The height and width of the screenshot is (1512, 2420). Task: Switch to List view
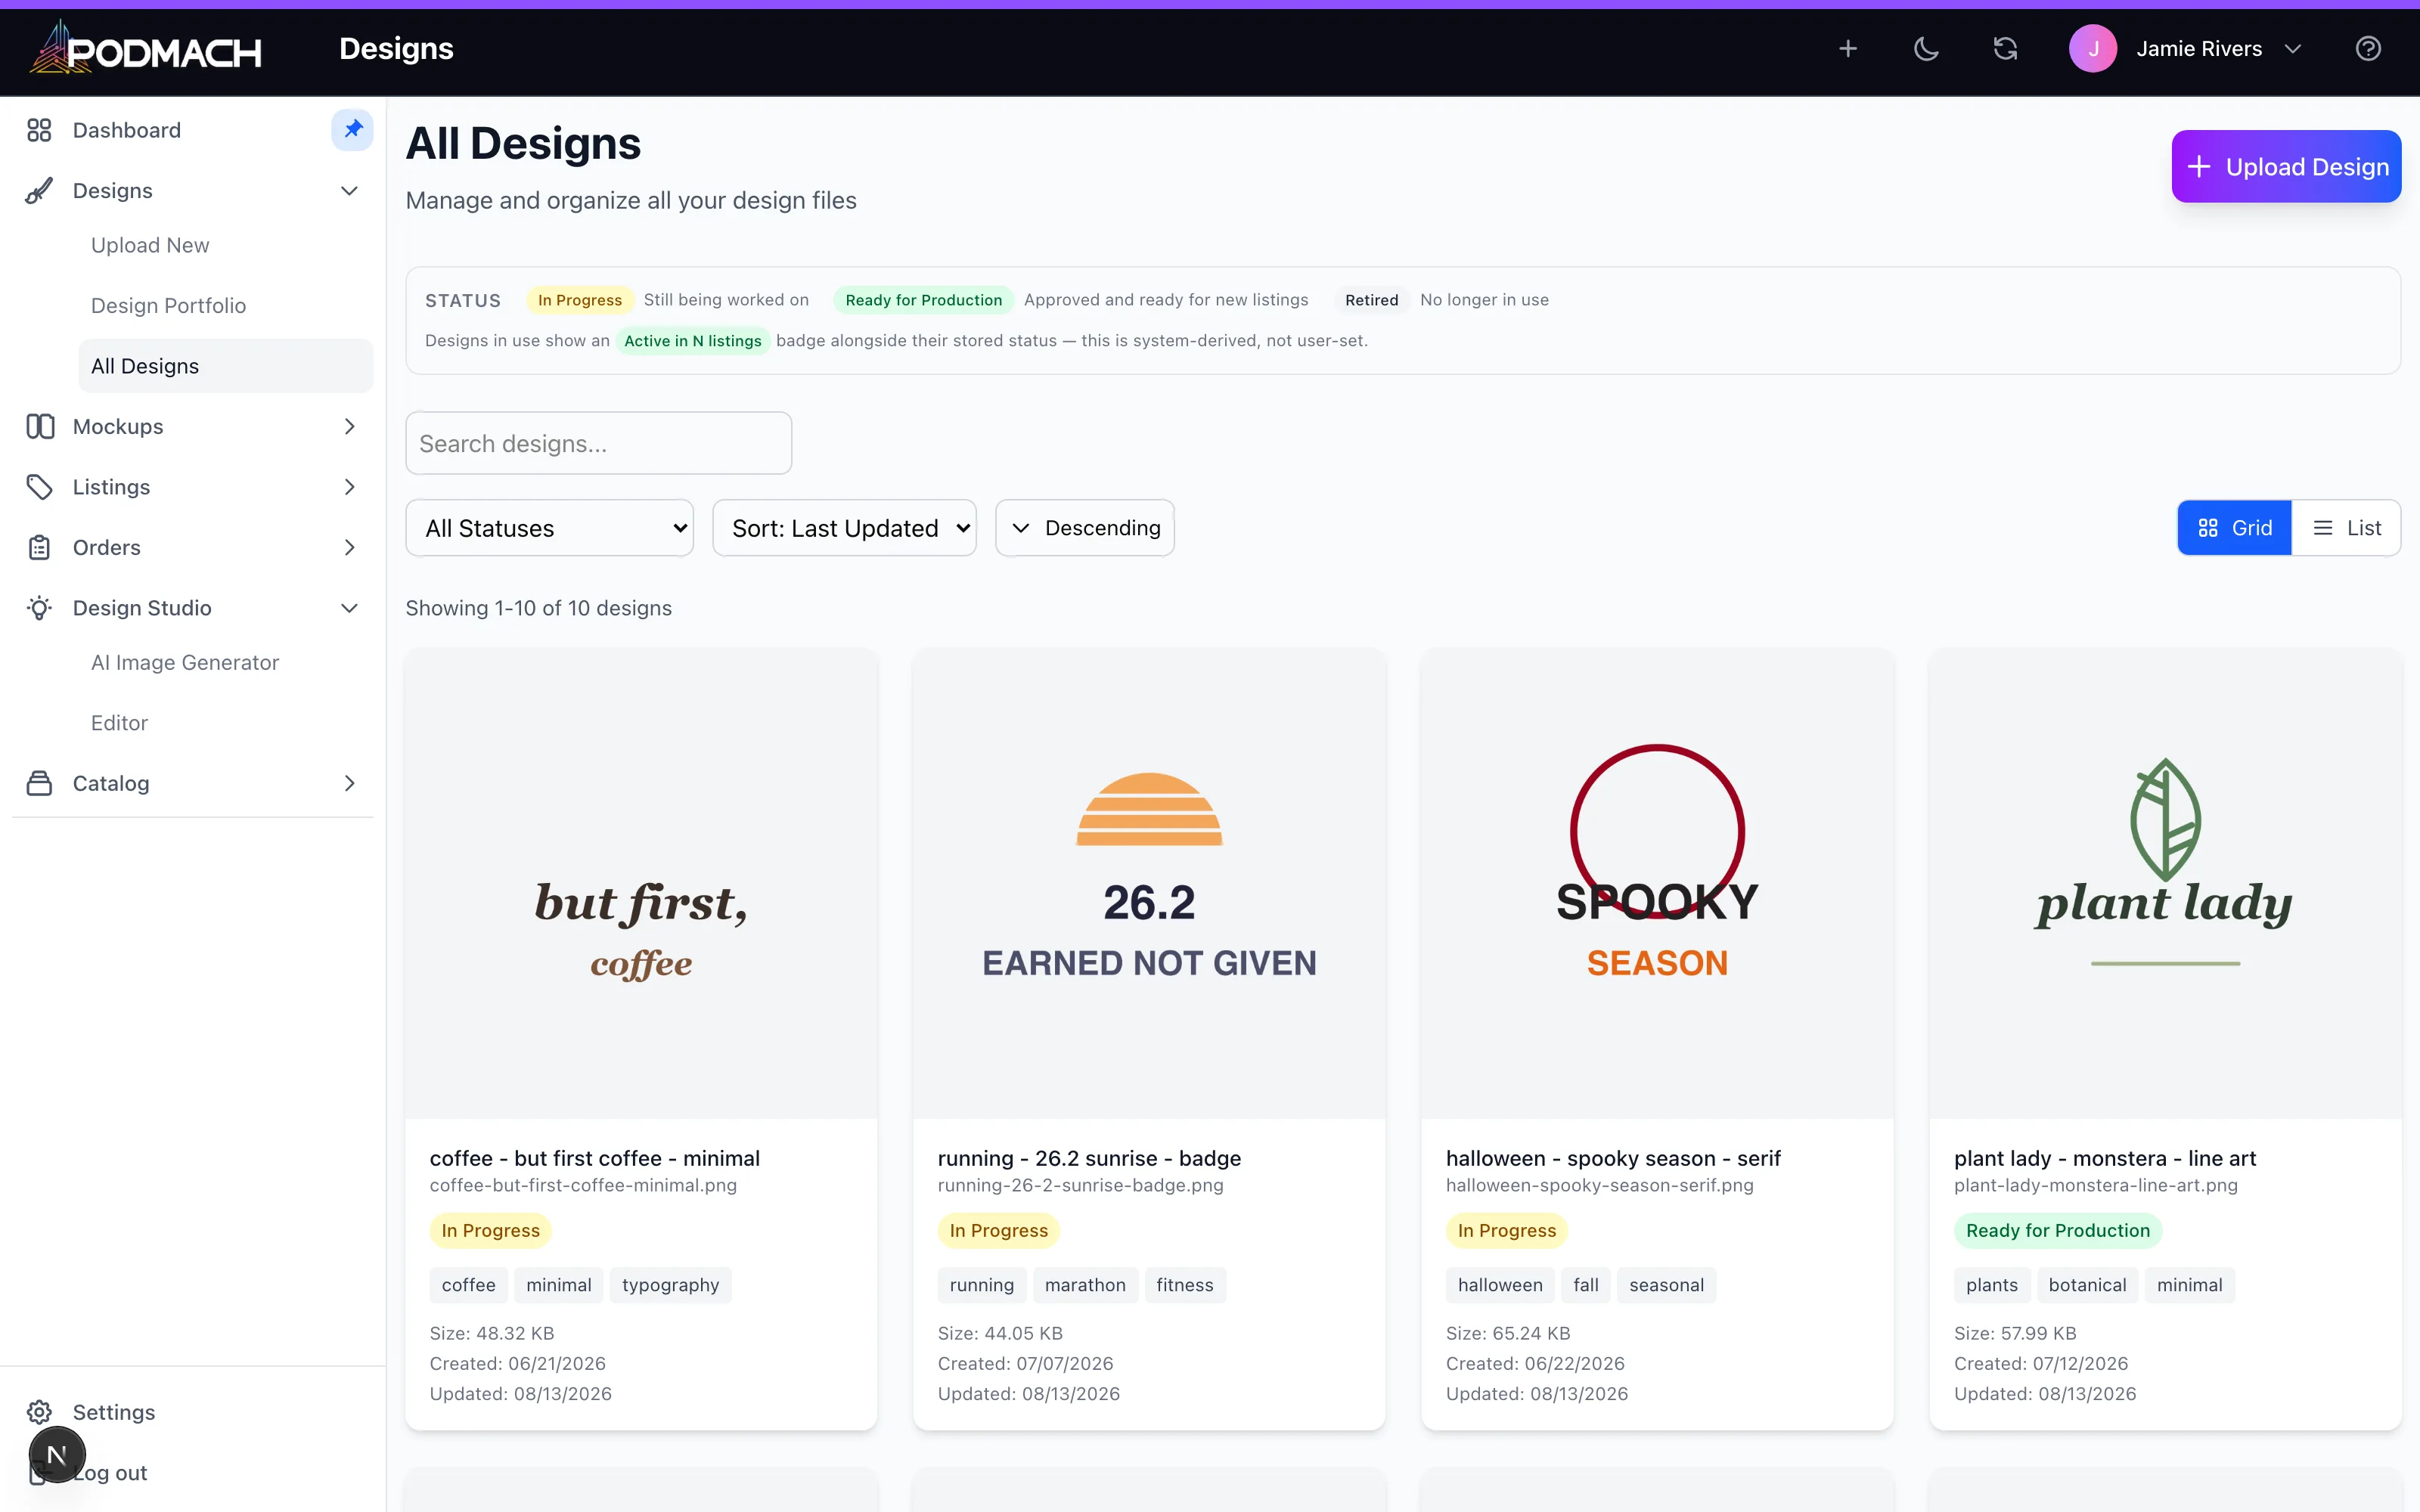click(x=2346, y=528)
